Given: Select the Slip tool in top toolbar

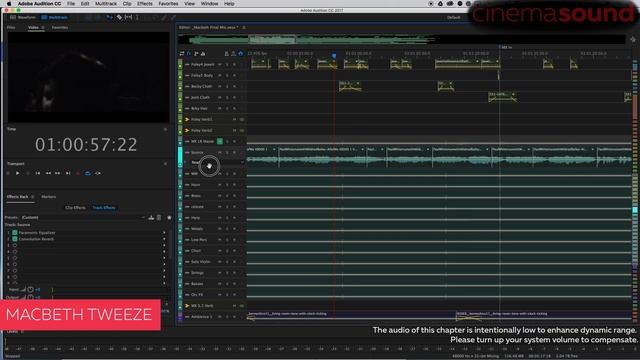Looking at the screenshot, I should pos(128,18).
